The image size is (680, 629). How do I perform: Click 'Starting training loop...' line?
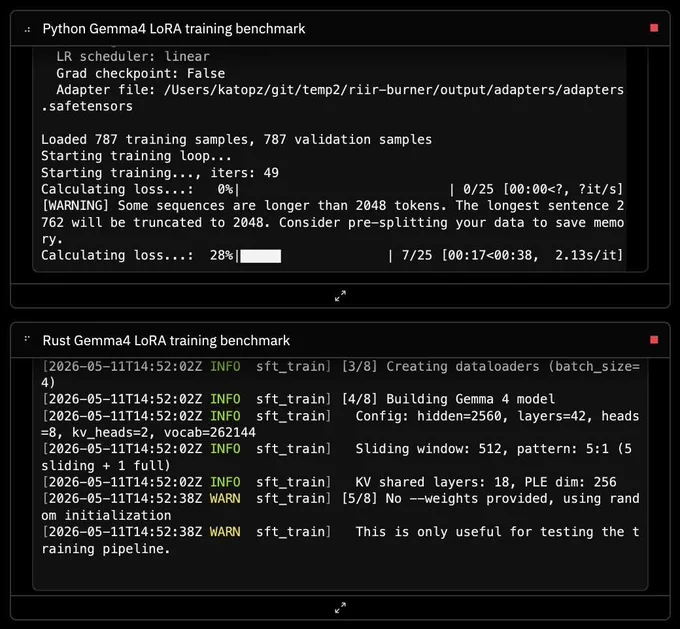[136, 156]
